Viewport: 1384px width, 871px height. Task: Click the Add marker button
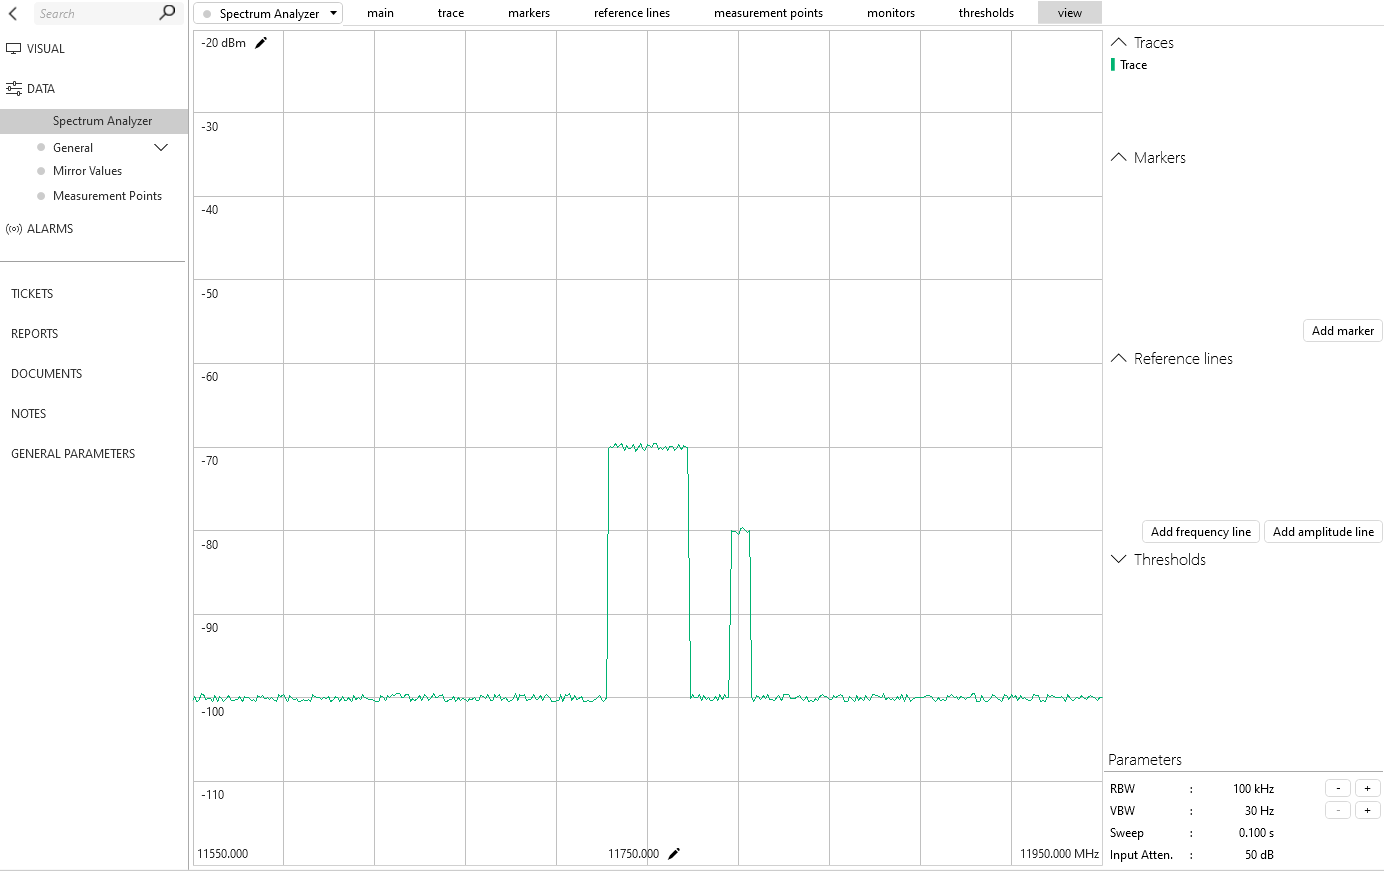pos(1342,330)
